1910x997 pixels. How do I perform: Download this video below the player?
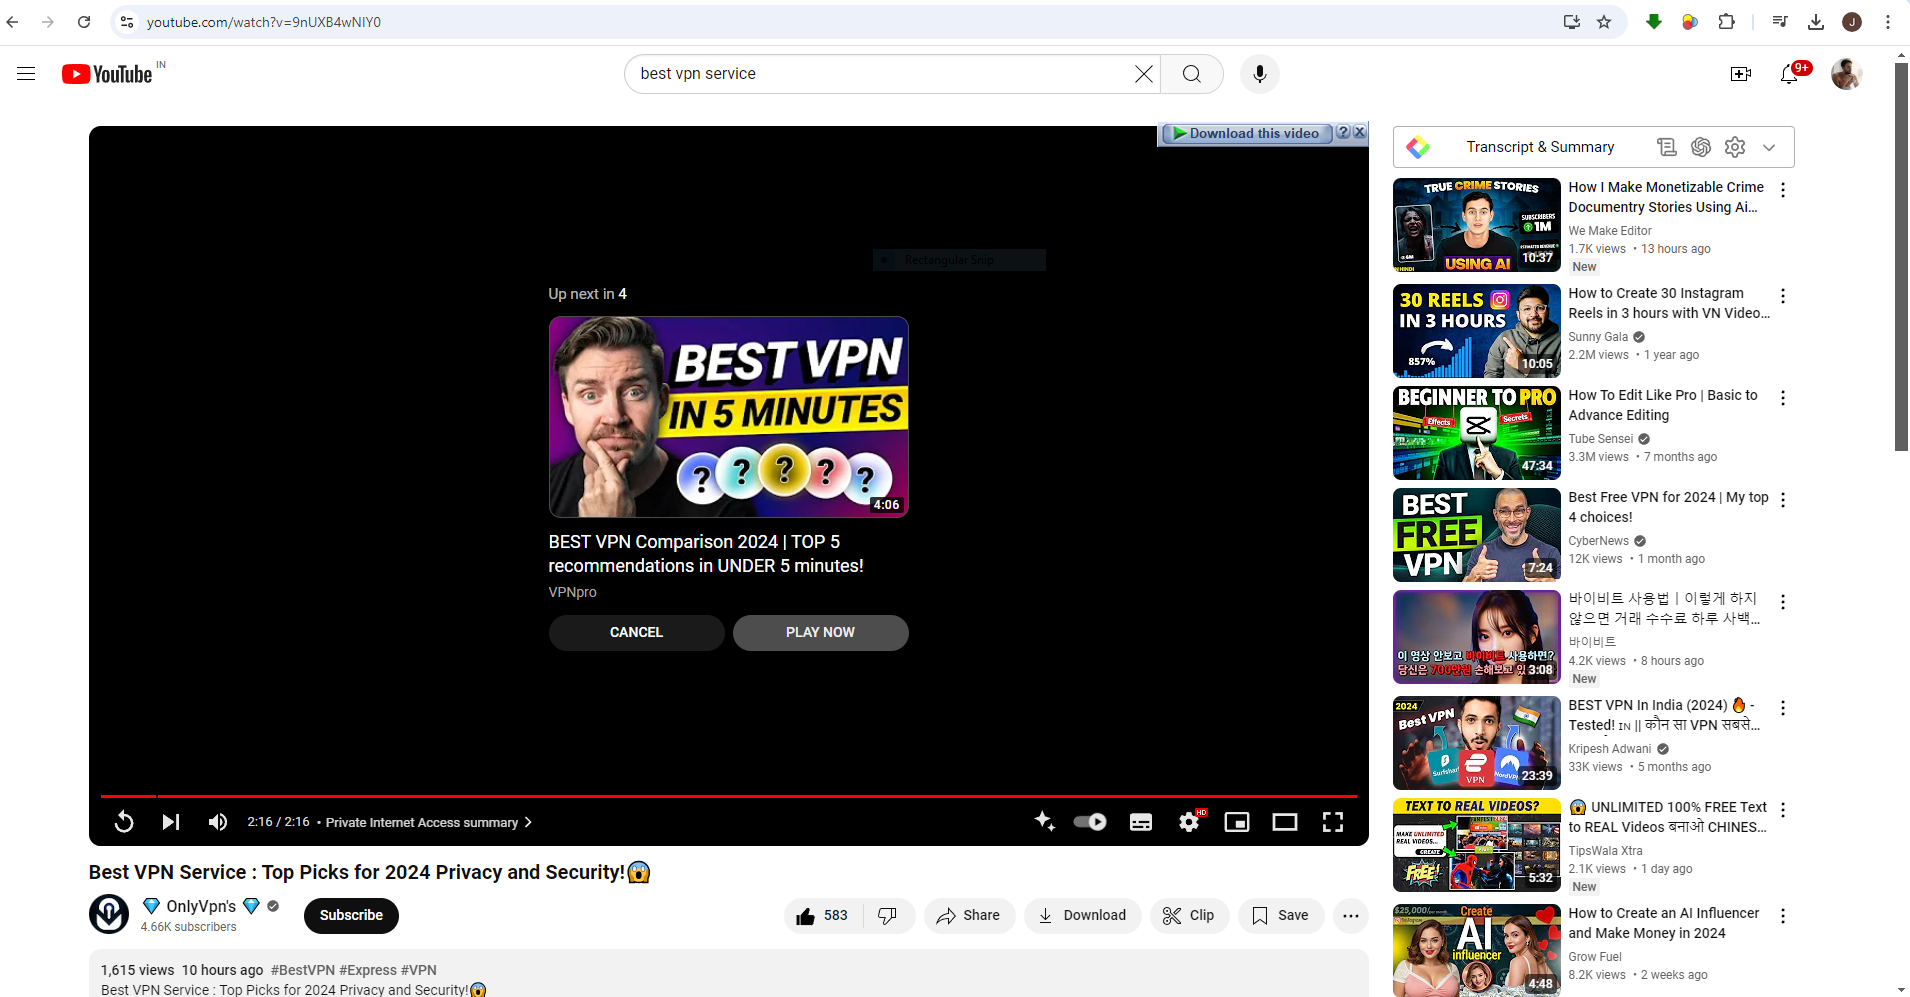1083,915
